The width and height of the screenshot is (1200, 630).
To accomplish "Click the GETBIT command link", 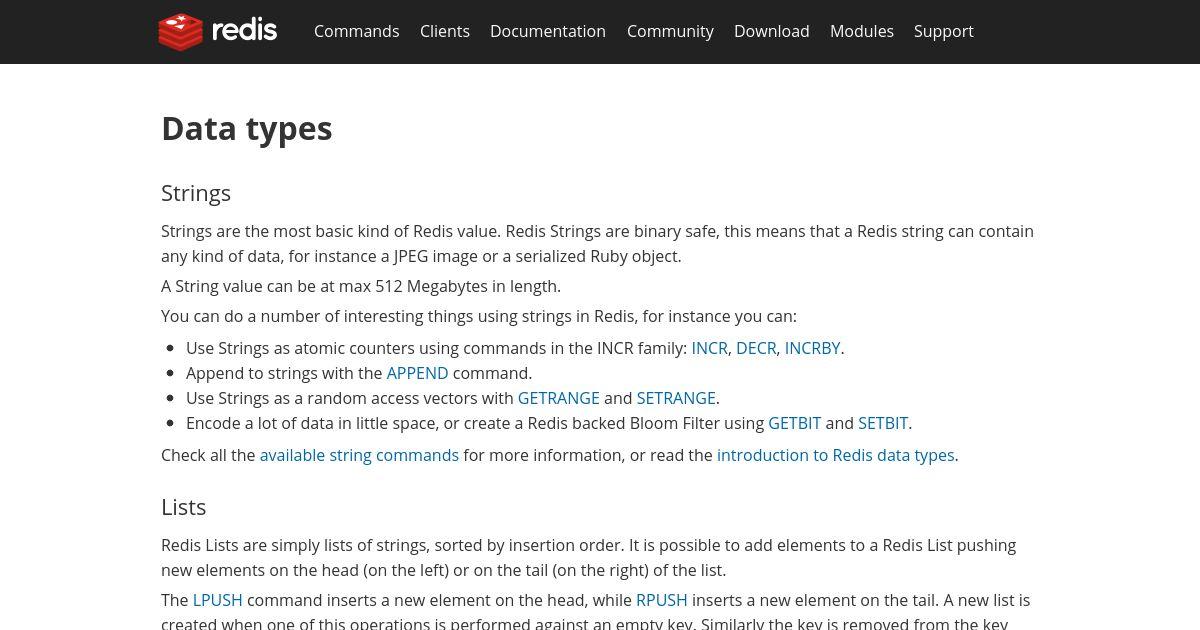I will 795,423.
